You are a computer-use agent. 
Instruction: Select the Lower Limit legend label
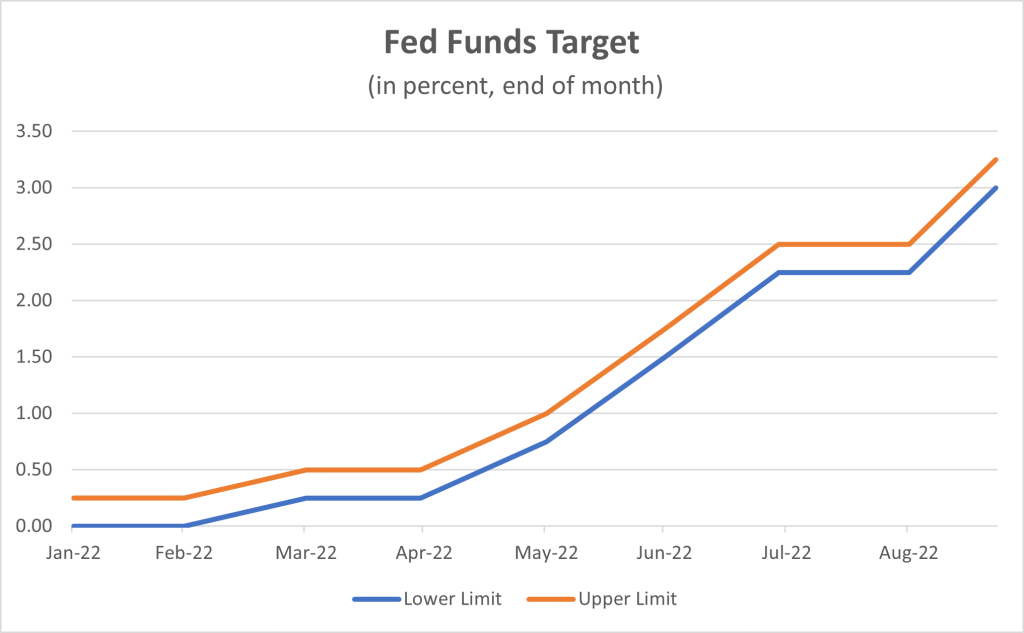point(451,600)
